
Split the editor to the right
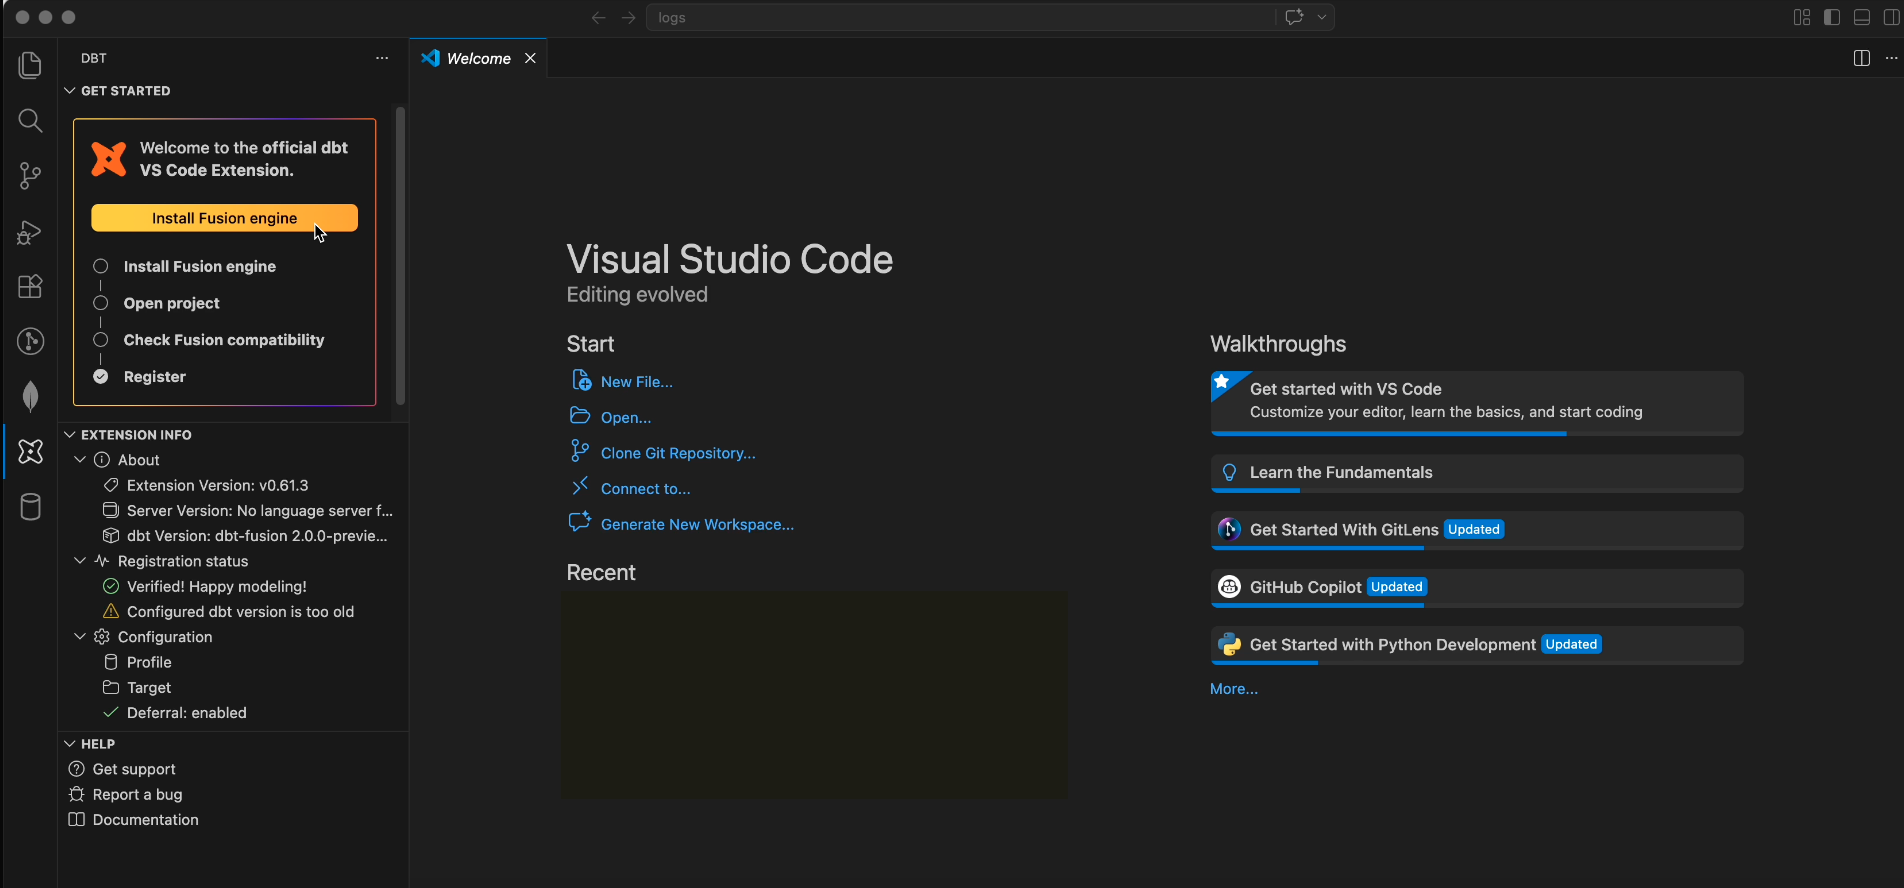tap(1861, 58)
